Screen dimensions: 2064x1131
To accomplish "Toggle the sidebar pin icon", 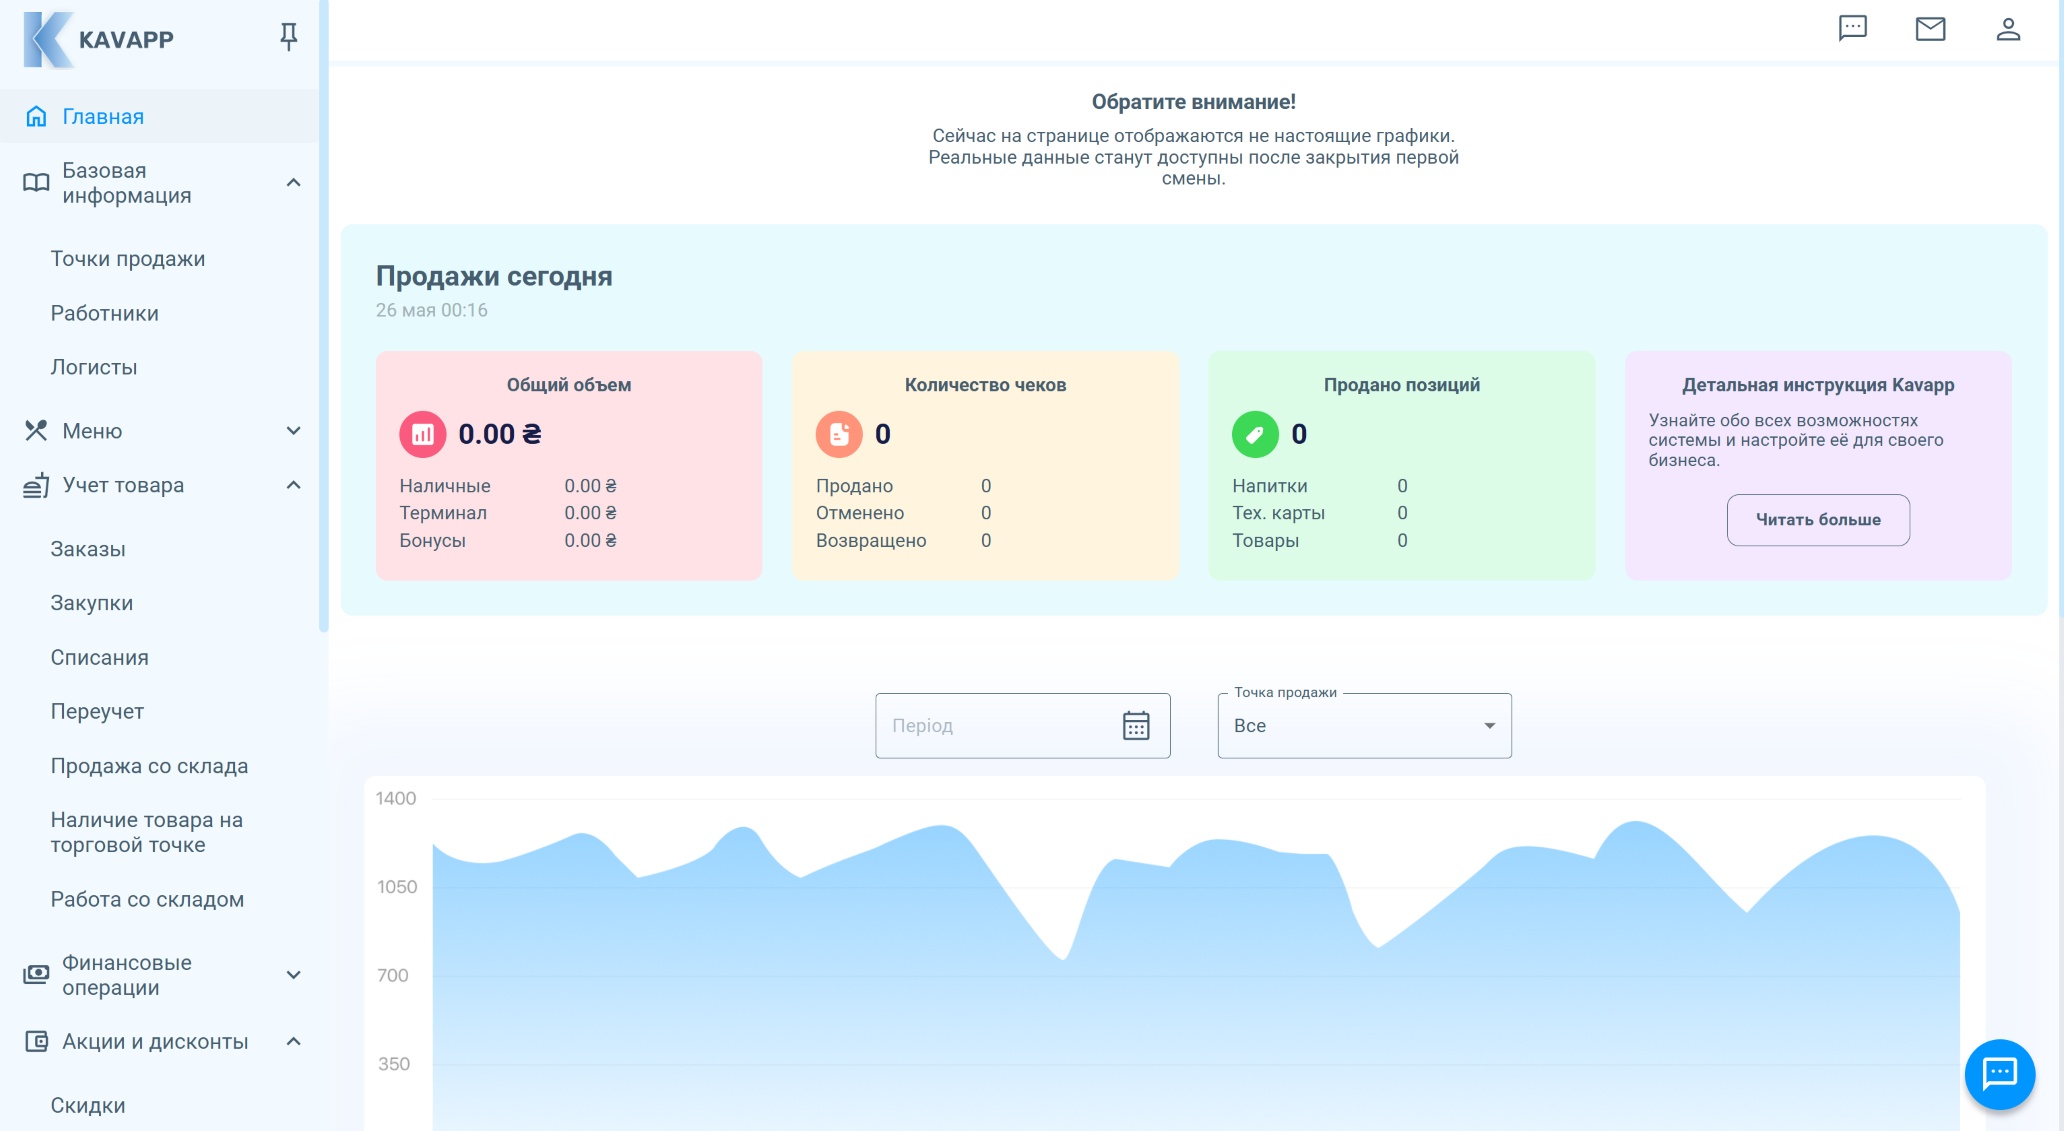I will (x=288, y=37).
